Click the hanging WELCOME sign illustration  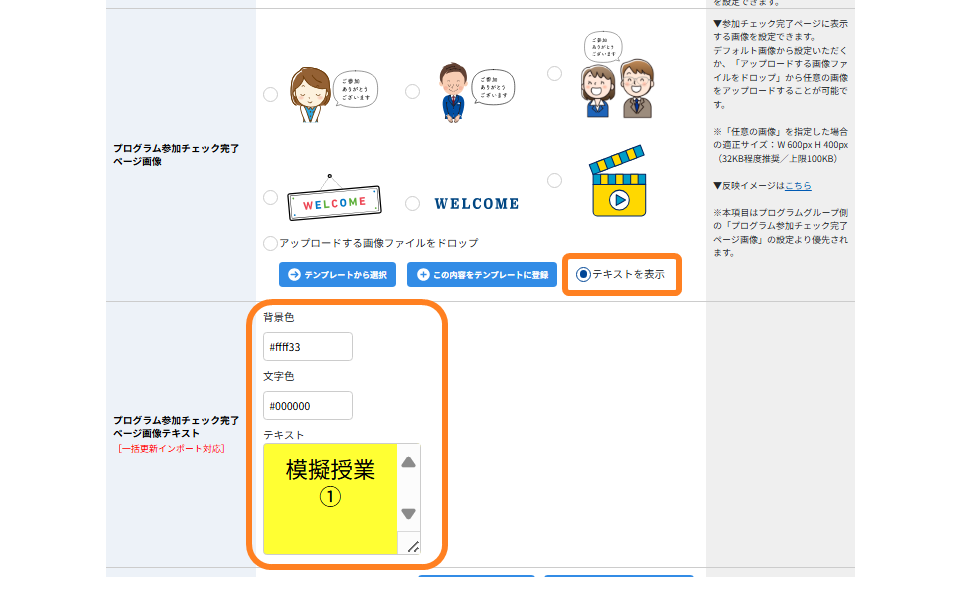point(334,198)
